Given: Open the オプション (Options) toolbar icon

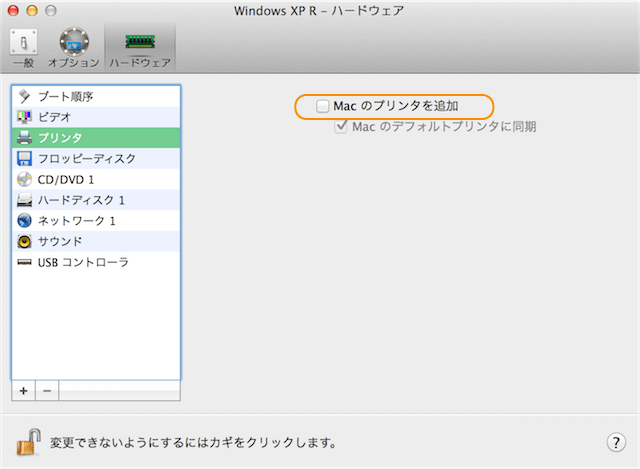Looking at the screenshot, I should 74,47.
